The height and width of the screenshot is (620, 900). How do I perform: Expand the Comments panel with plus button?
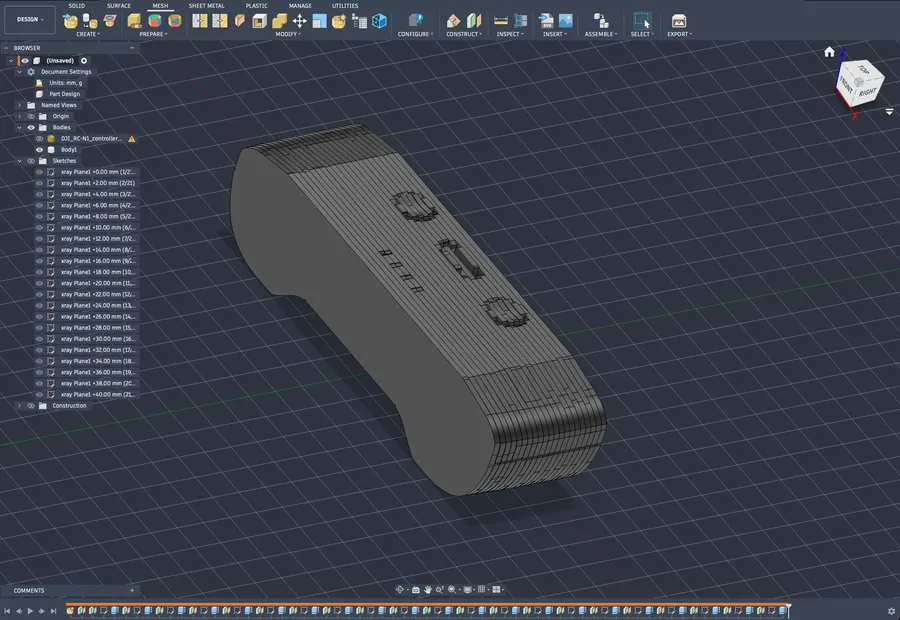132,590
